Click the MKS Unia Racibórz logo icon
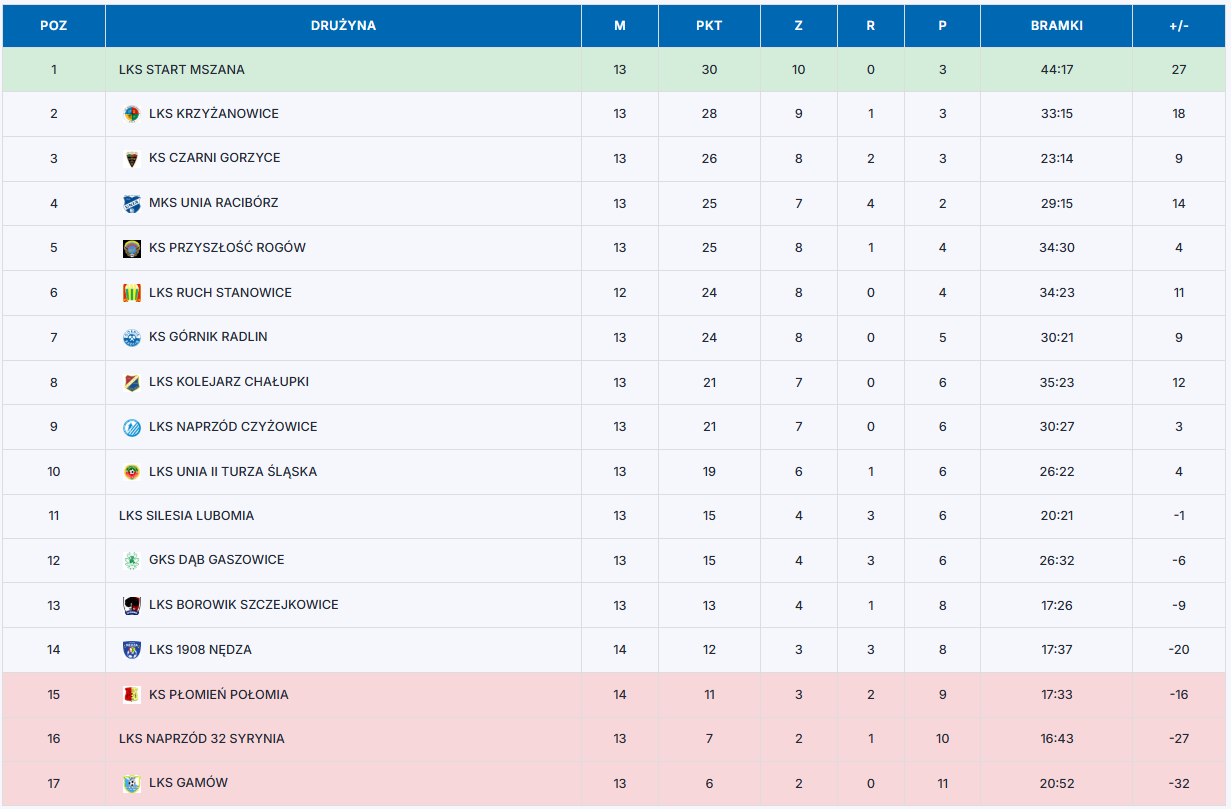Image resolution: width=1231 pixels, height=809 pixels. 131,203
